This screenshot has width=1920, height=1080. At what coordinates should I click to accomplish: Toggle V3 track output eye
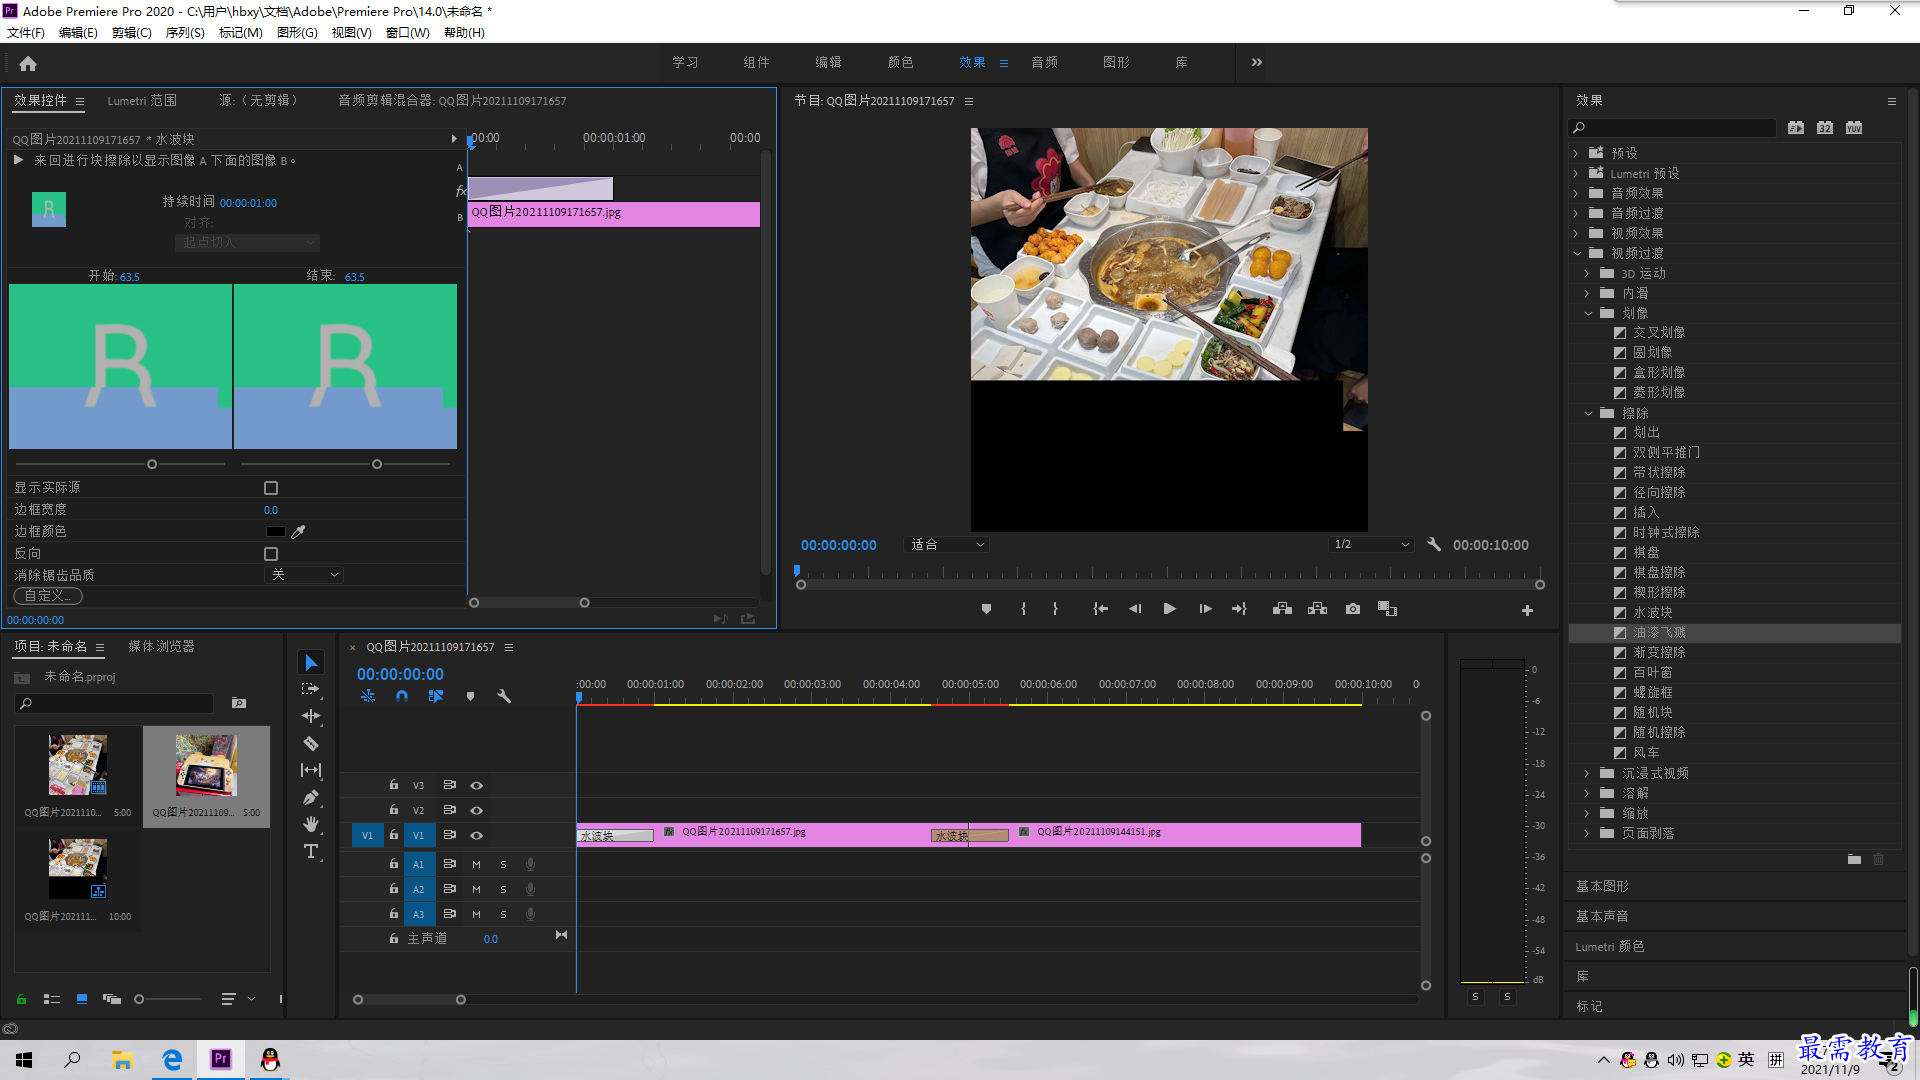tap(477, 785)
